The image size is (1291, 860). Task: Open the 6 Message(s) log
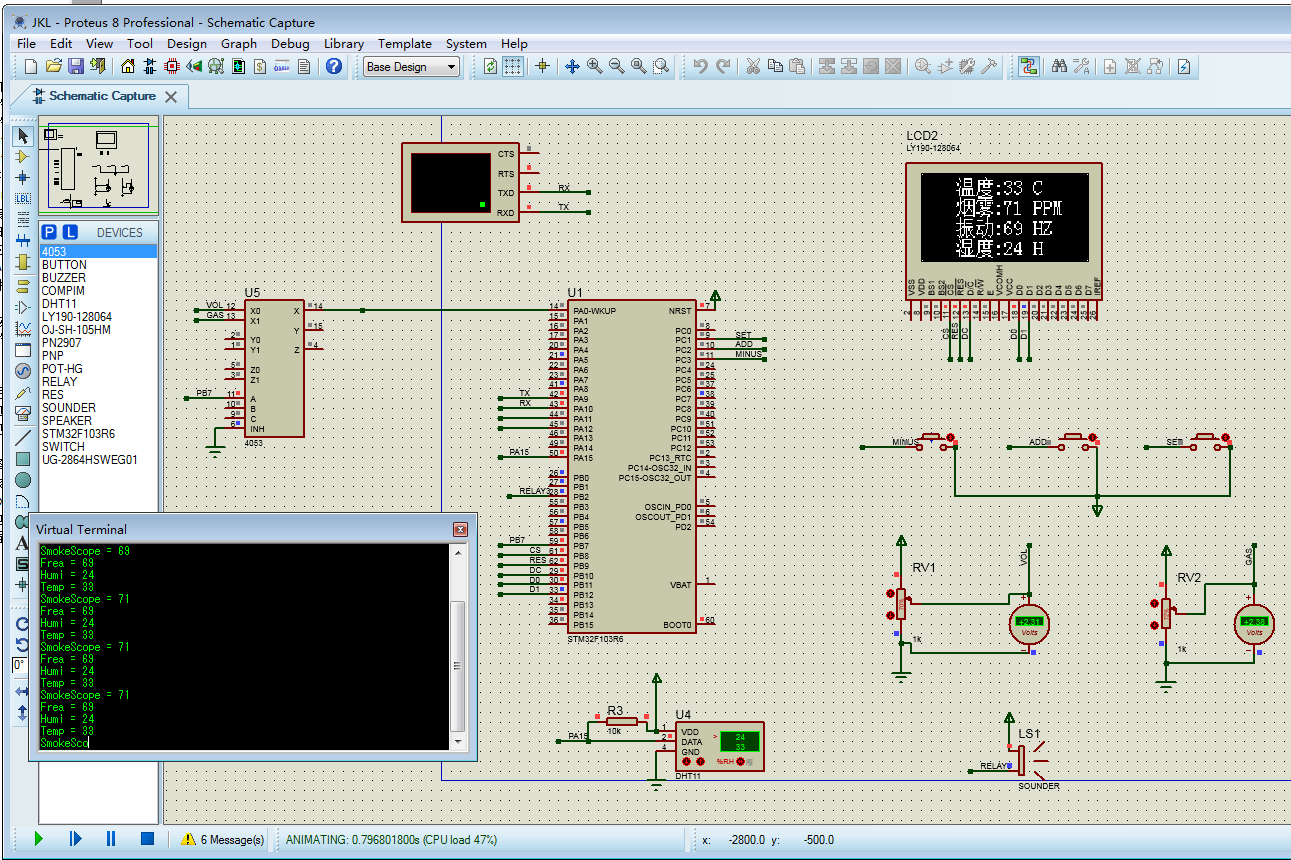point(223,840)
